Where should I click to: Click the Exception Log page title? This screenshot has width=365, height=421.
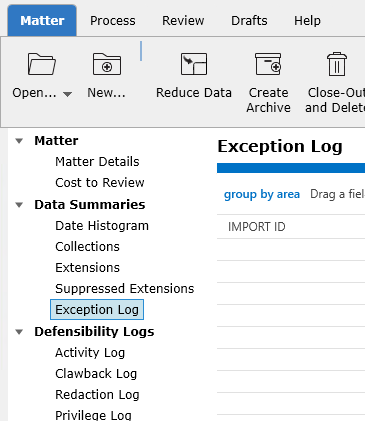tap(280, 147)
